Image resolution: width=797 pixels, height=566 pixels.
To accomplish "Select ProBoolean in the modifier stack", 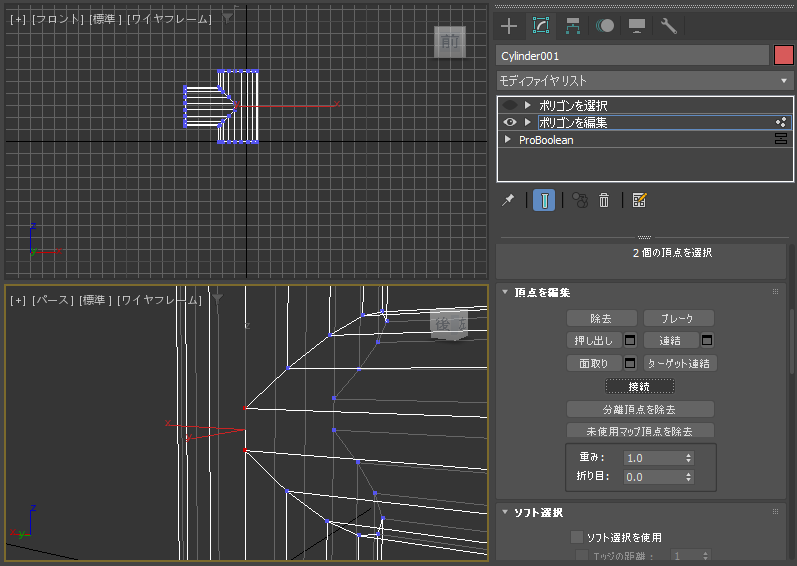I will click(546, 140).
